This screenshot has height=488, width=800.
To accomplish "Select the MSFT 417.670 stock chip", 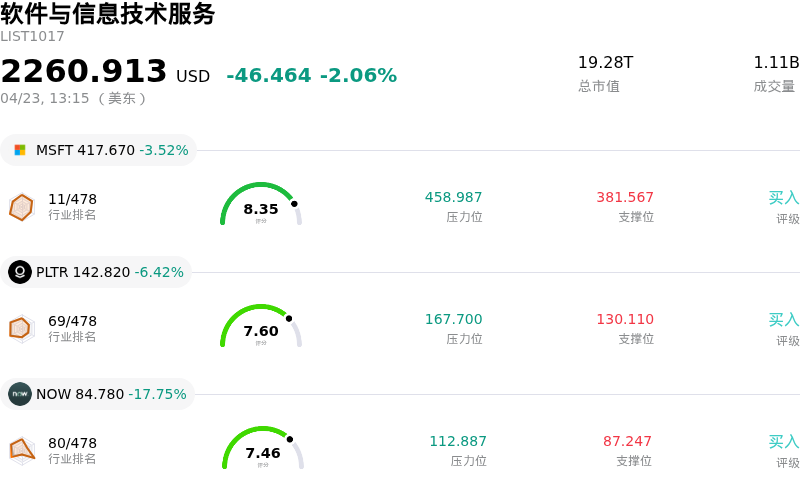I will pos(98,150).
